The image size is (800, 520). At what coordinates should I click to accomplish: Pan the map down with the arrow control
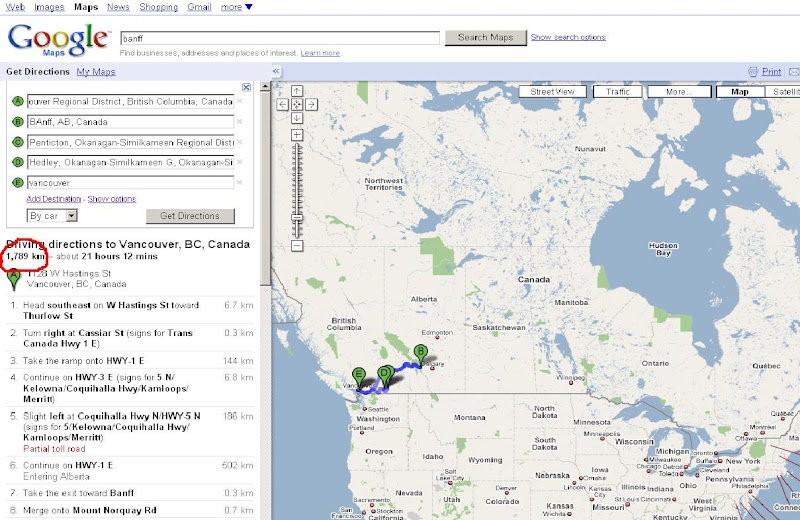(297, 118)
